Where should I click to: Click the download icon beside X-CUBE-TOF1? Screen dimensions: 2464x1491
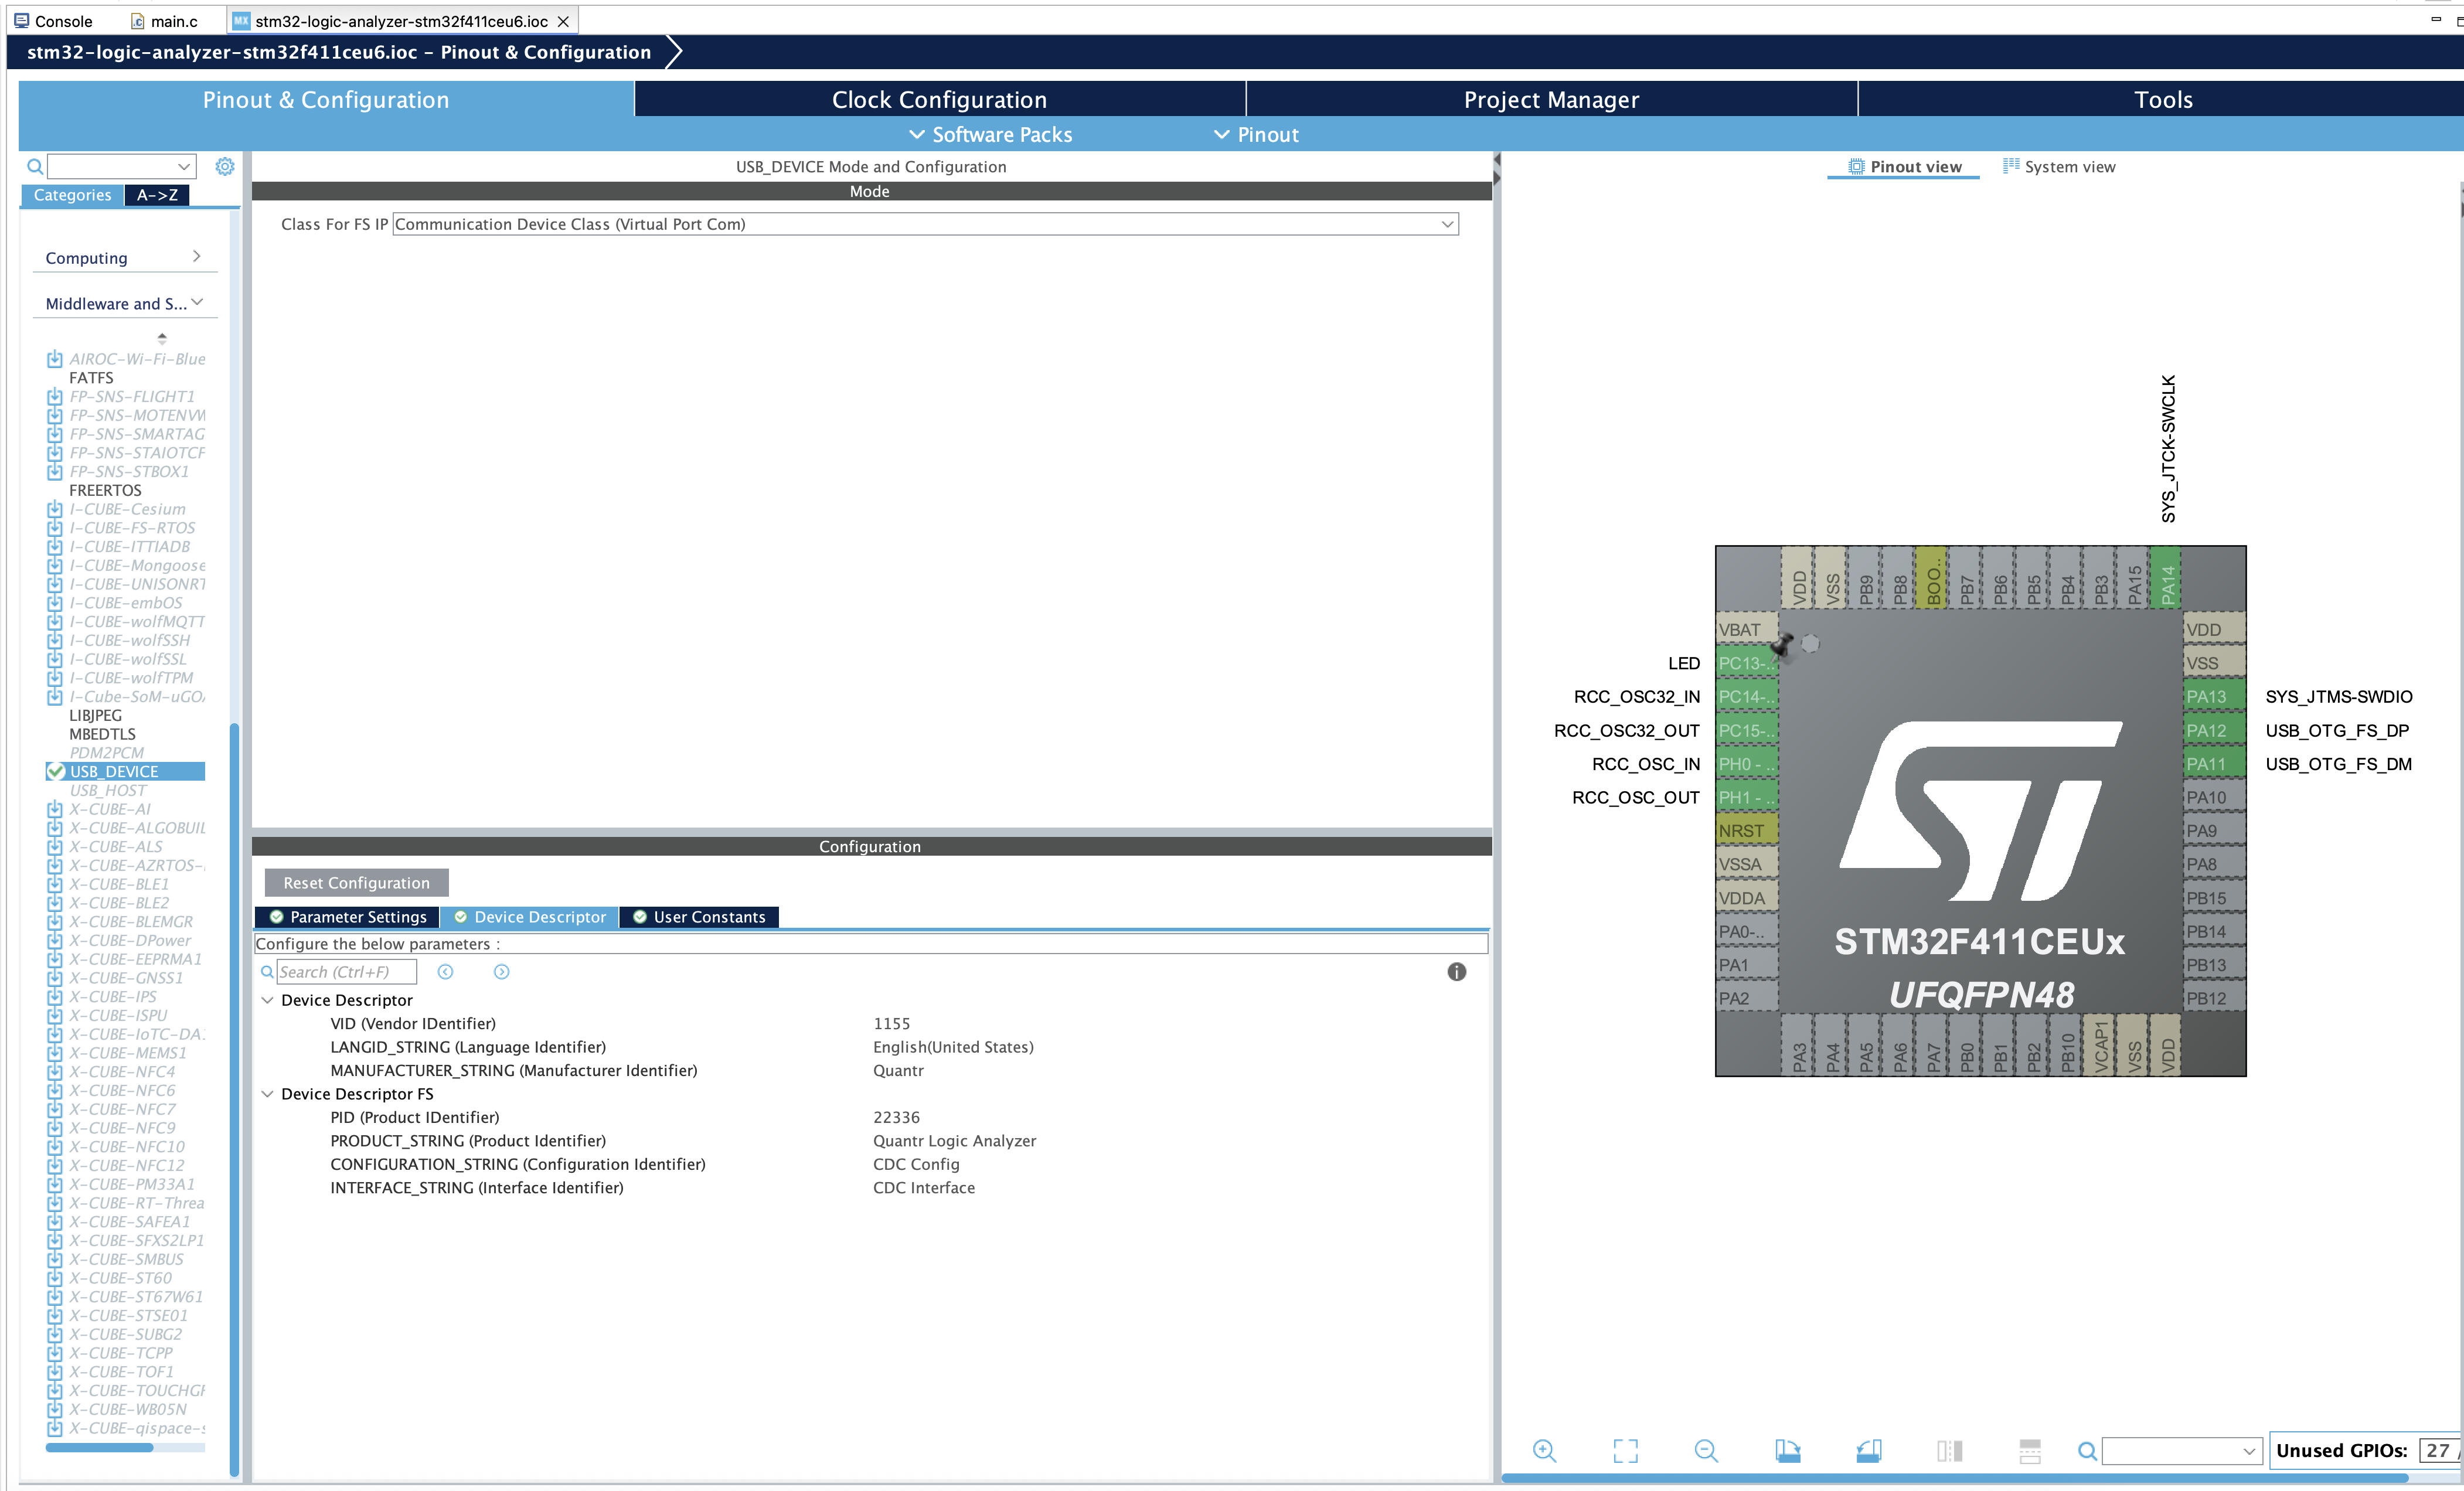55,1372
